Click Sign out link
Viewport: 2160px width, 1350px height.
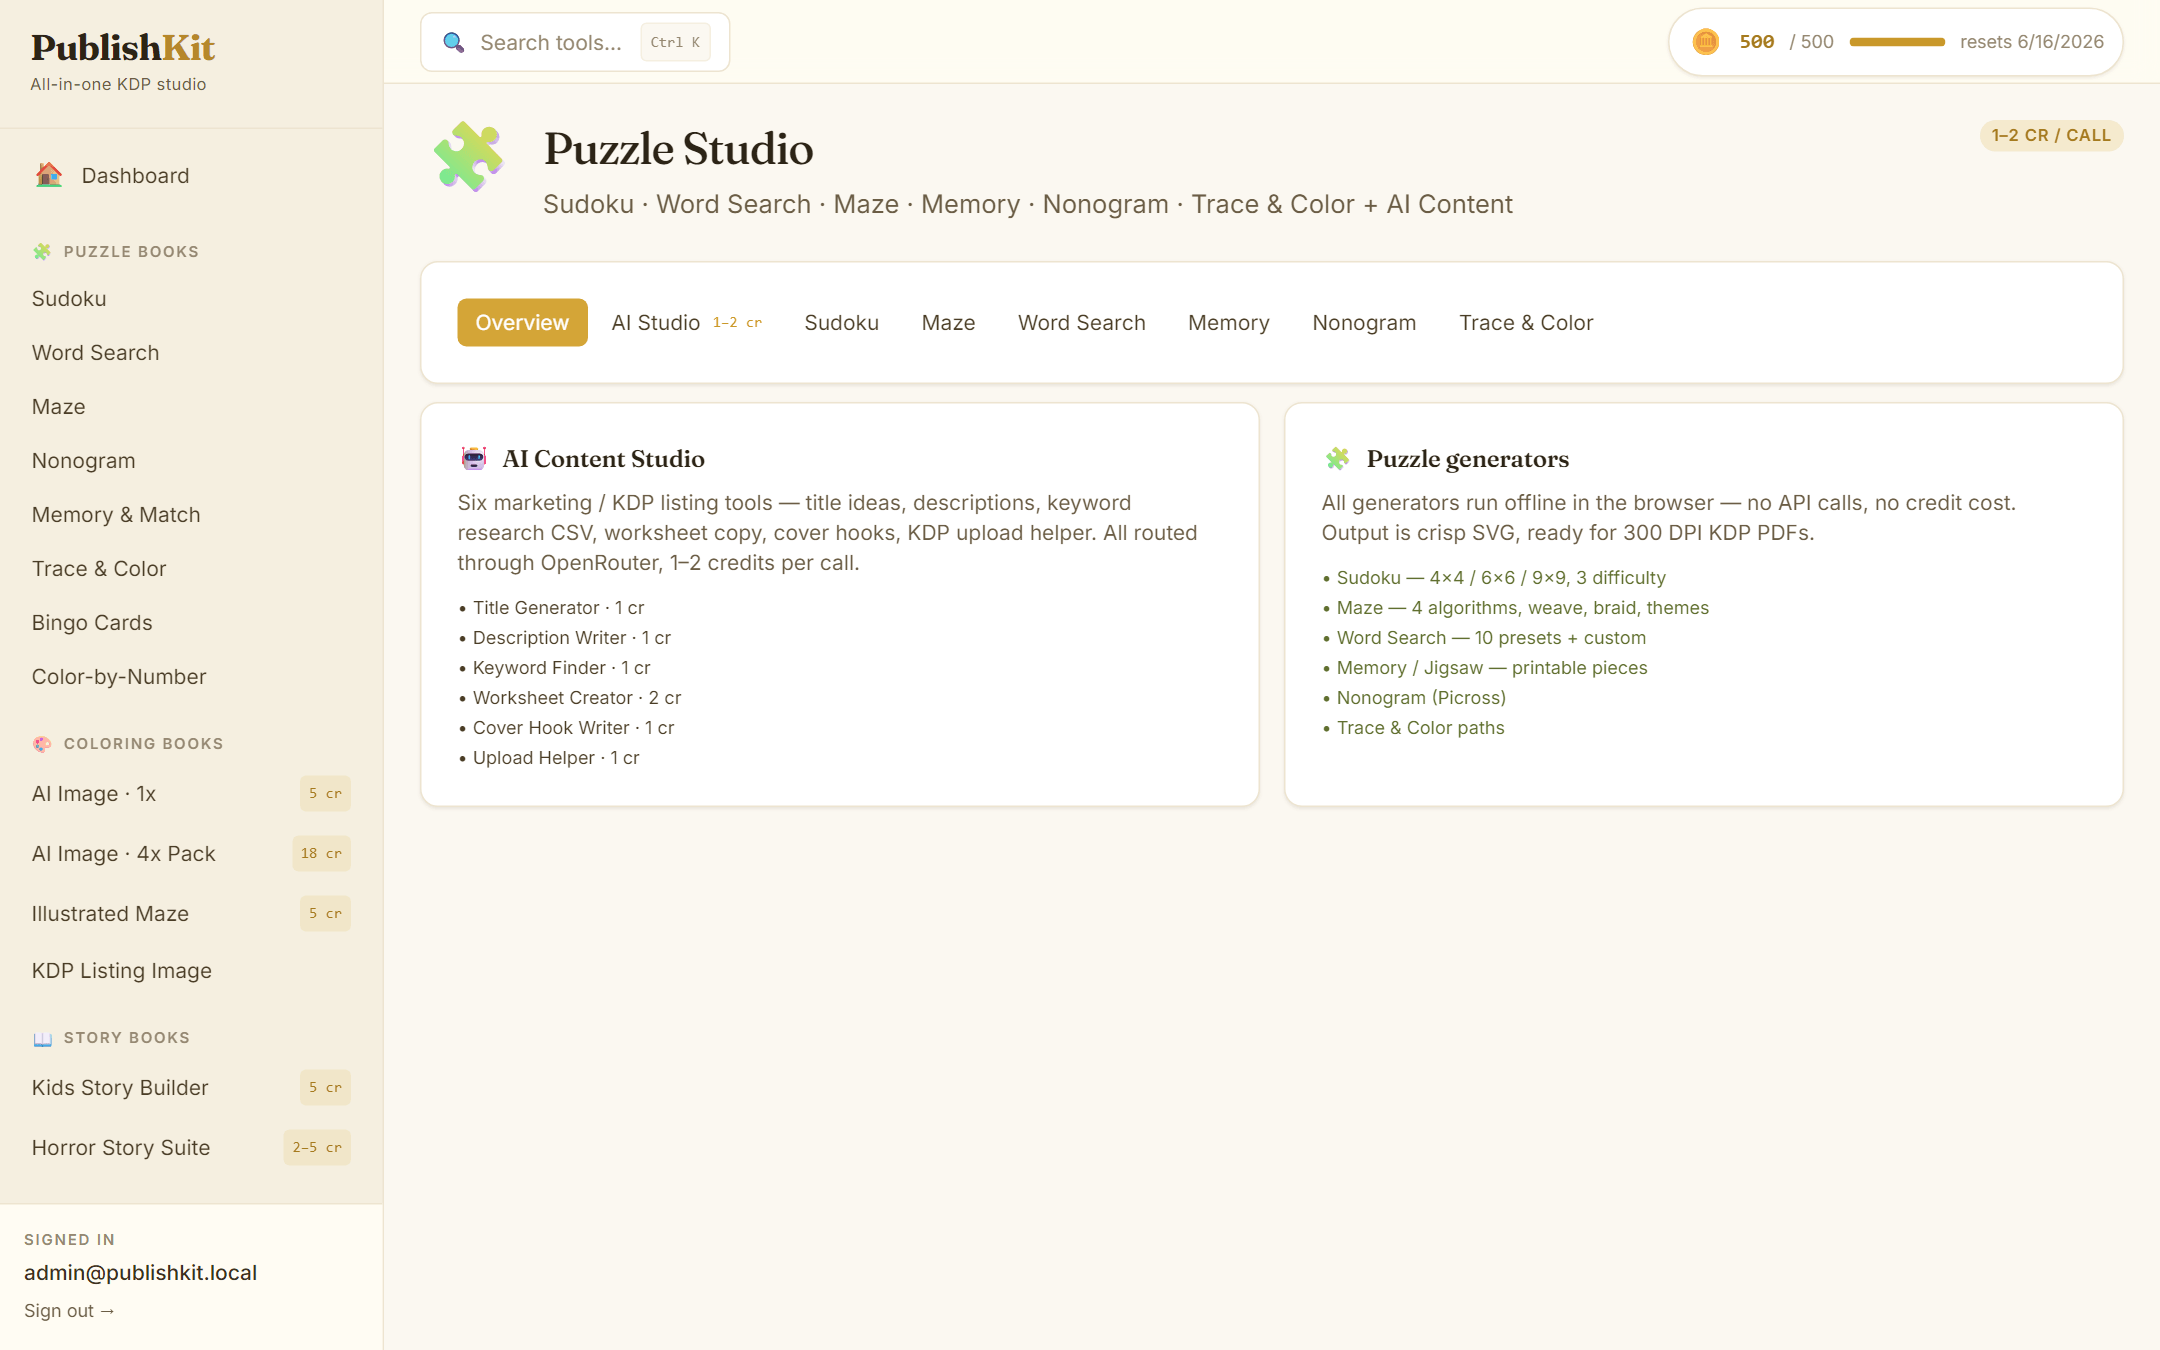point(69,1310)
